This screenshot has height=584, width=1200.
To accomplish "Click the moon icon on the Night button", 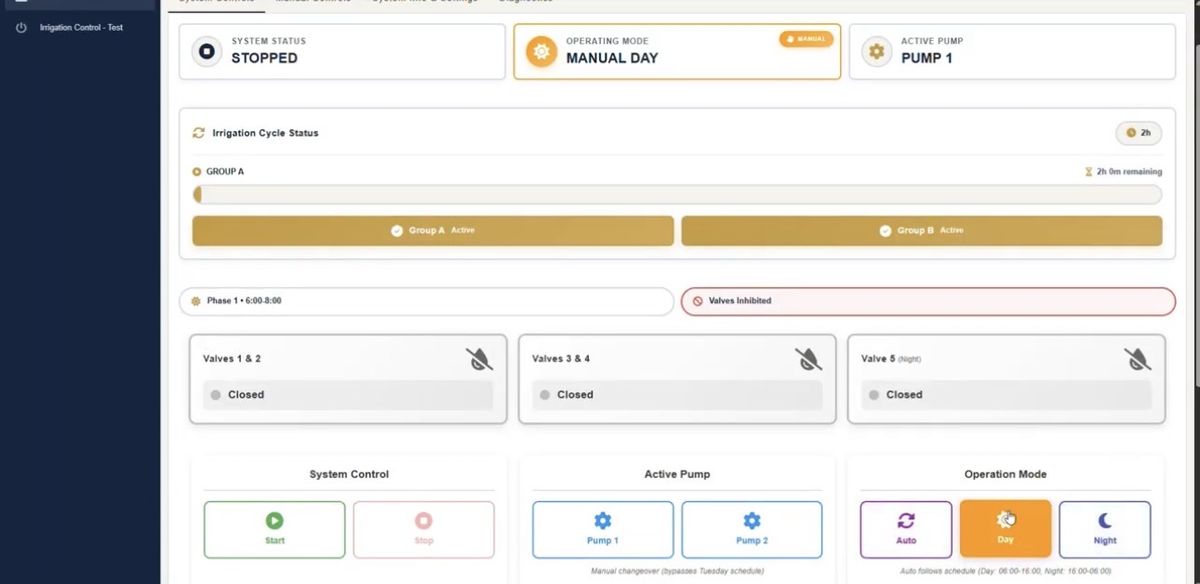I will [x=1104, y=520].
